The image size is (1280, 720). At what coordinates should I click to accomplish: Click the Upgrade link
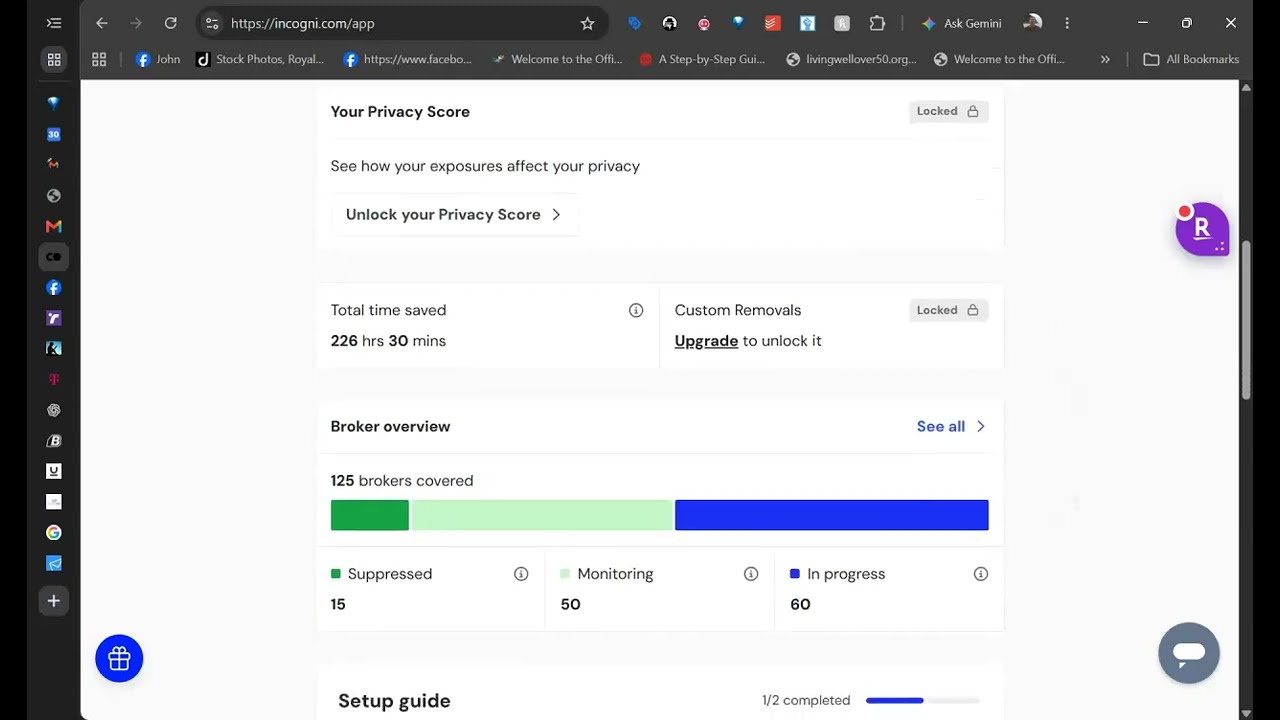706,341
